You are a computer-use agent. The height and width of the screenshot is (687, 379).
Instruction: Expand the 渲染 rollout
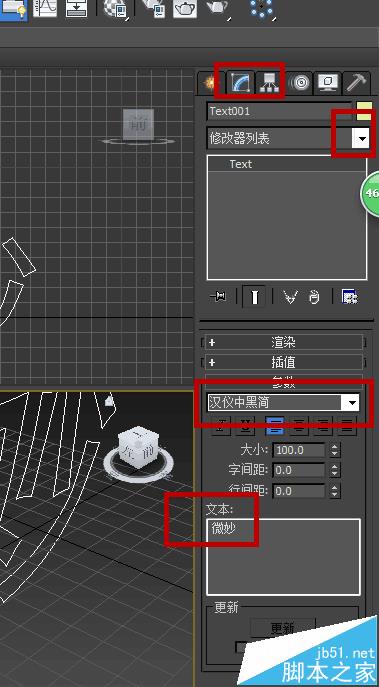(284, 342)
